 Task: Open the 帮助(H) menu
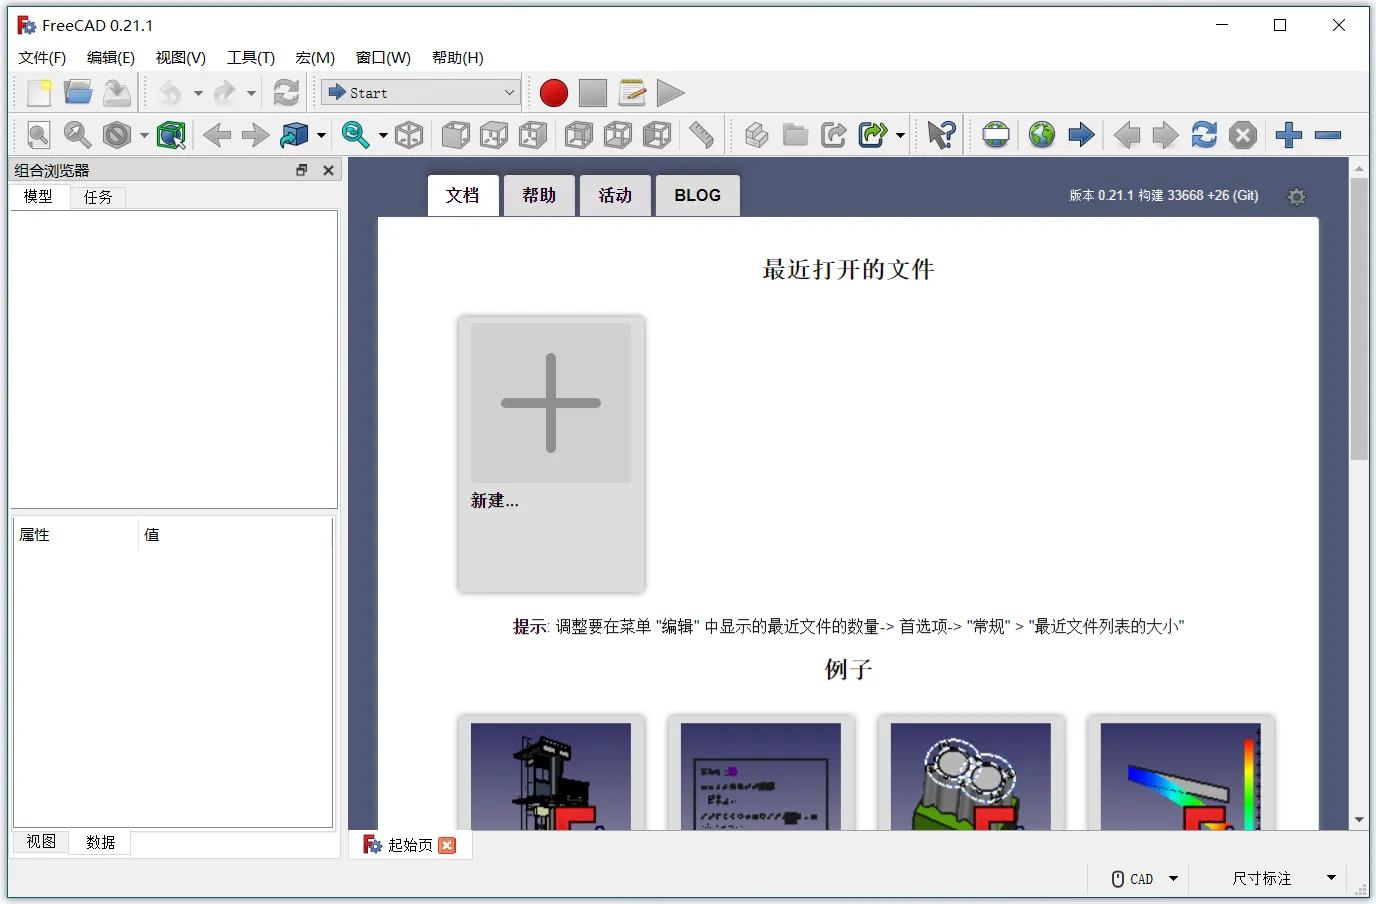coord(458,58)
